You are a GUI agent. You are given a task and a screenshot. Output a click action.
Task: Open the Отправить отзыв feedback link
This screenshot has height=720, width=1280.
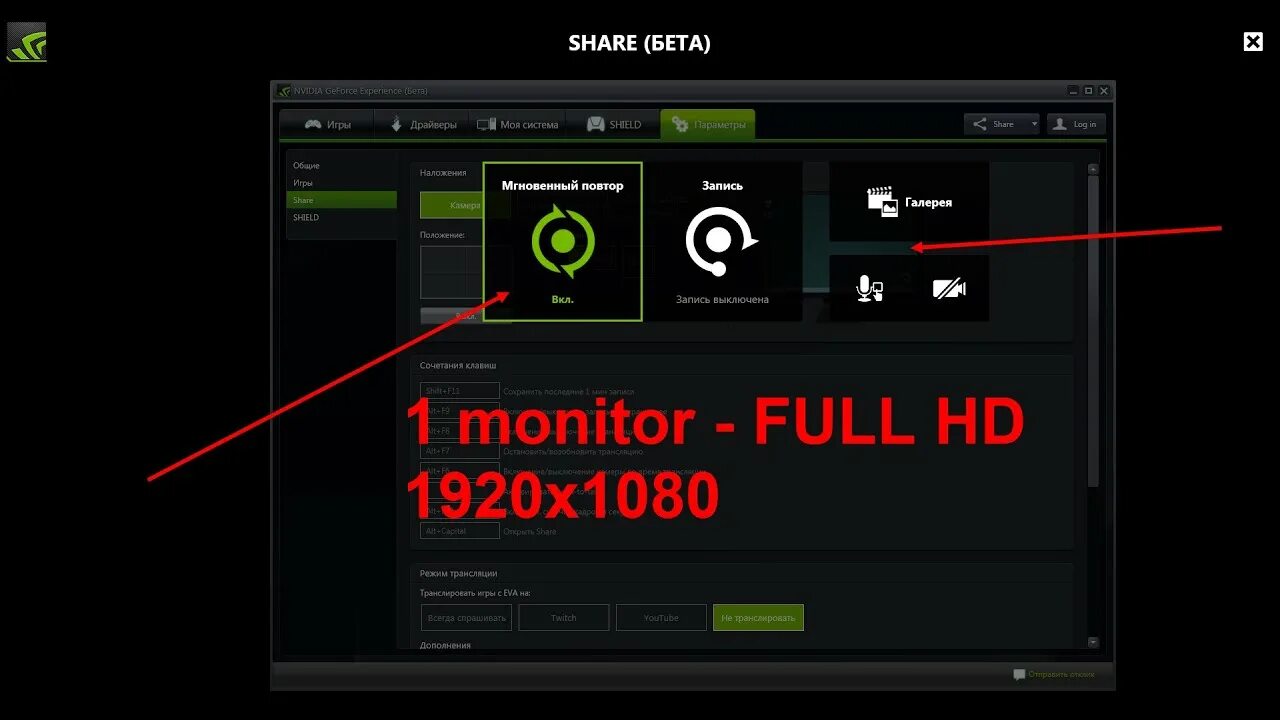[1054, 674]
